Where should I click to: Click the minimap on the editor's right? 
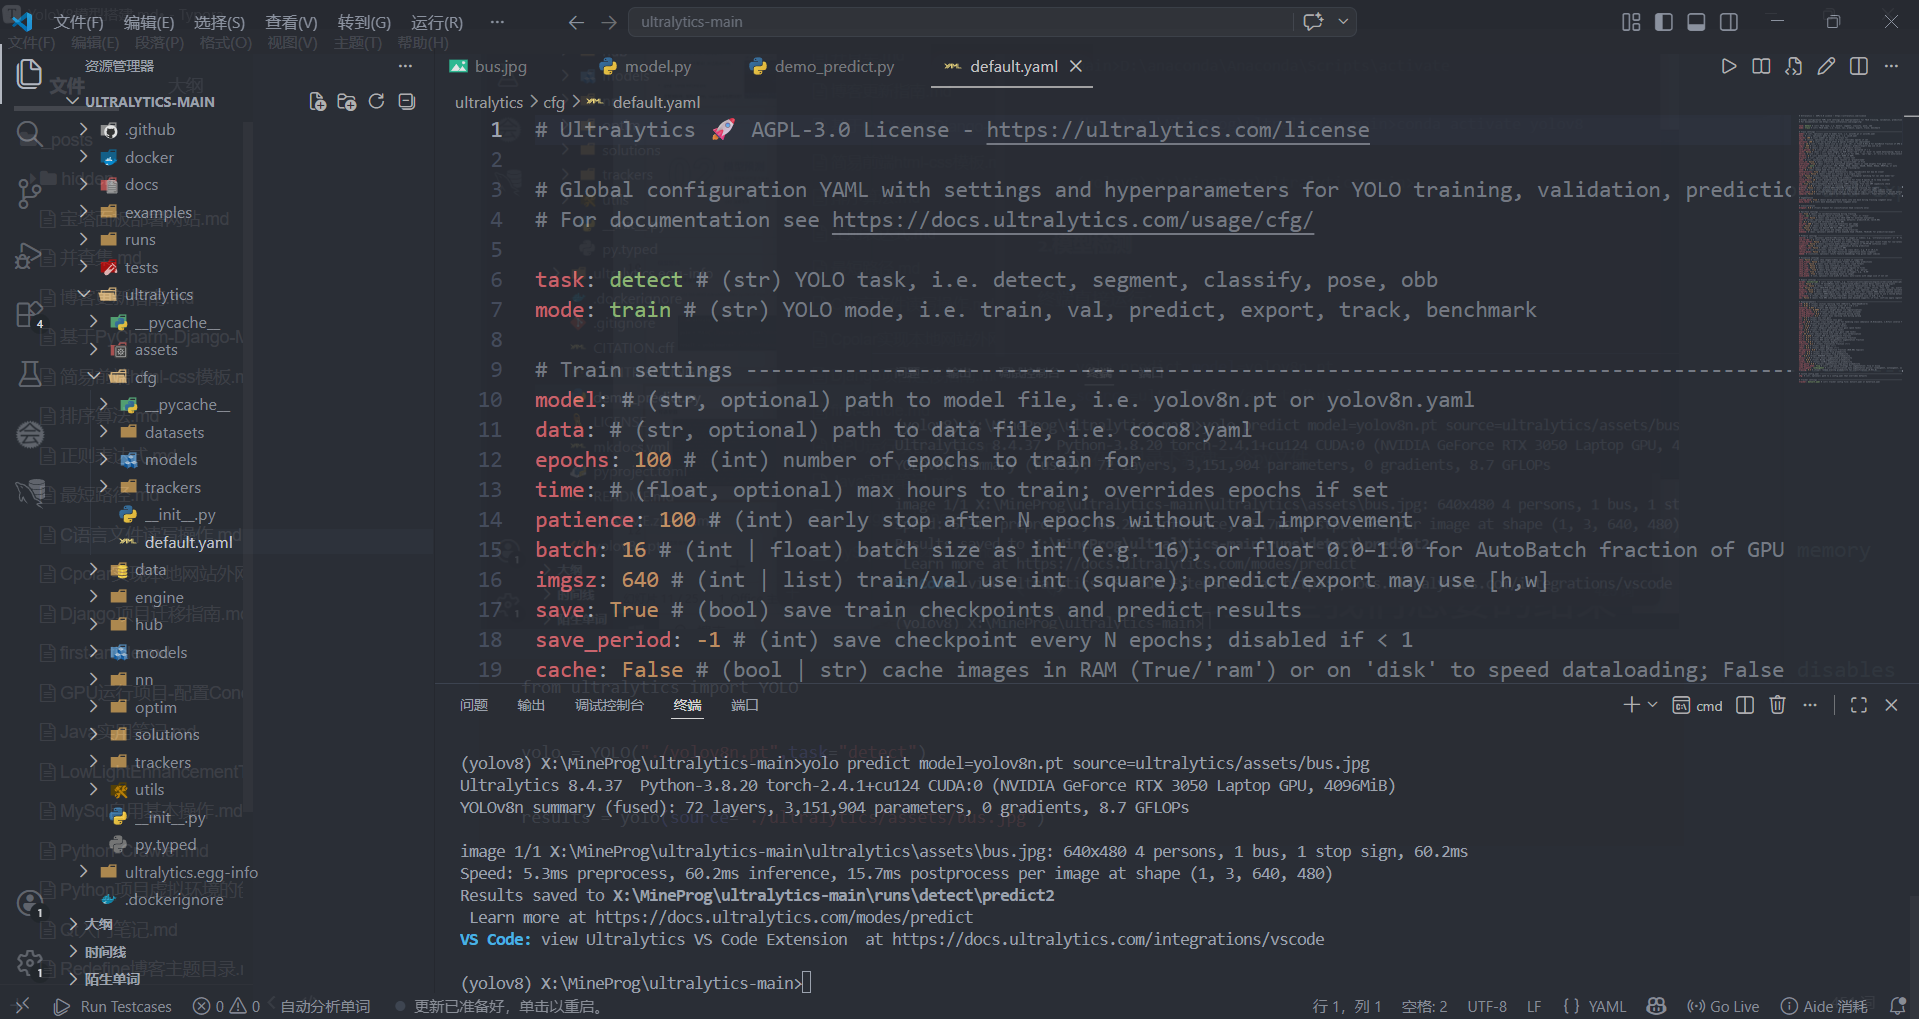(x=1850, y=250)
